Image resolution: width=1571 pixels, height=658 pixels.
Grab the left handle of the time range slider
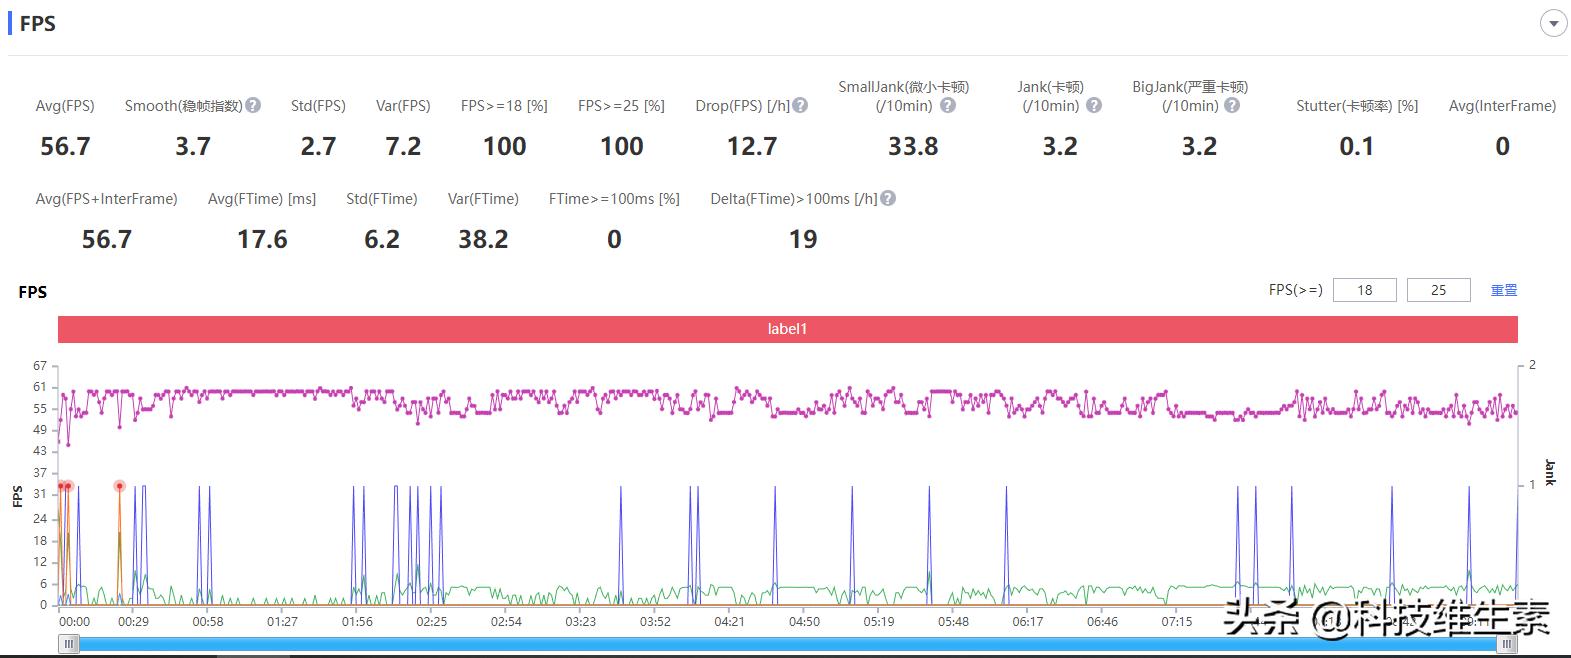(x=68, y=645)
